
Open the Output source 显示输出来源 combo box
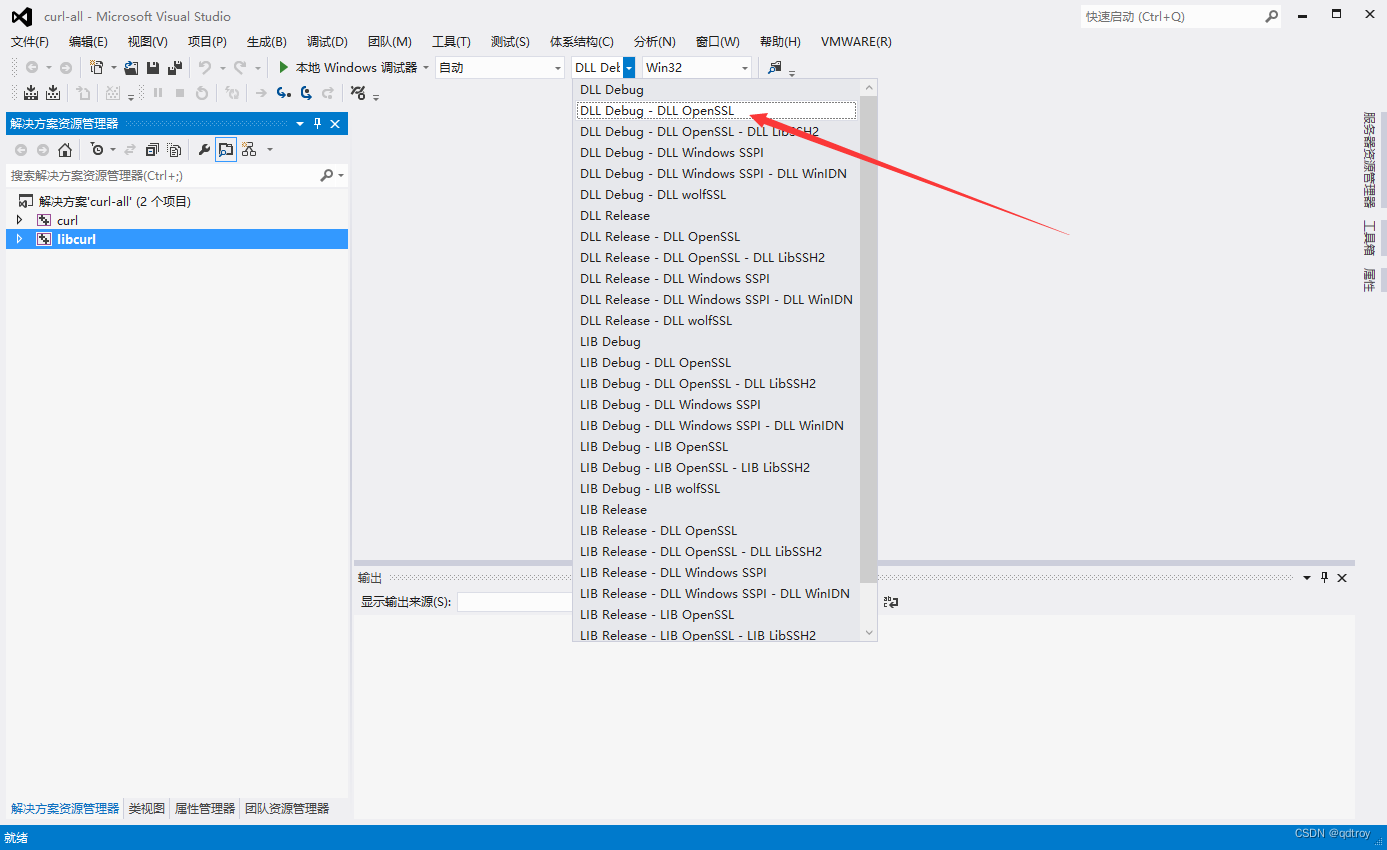coord(516,602)
